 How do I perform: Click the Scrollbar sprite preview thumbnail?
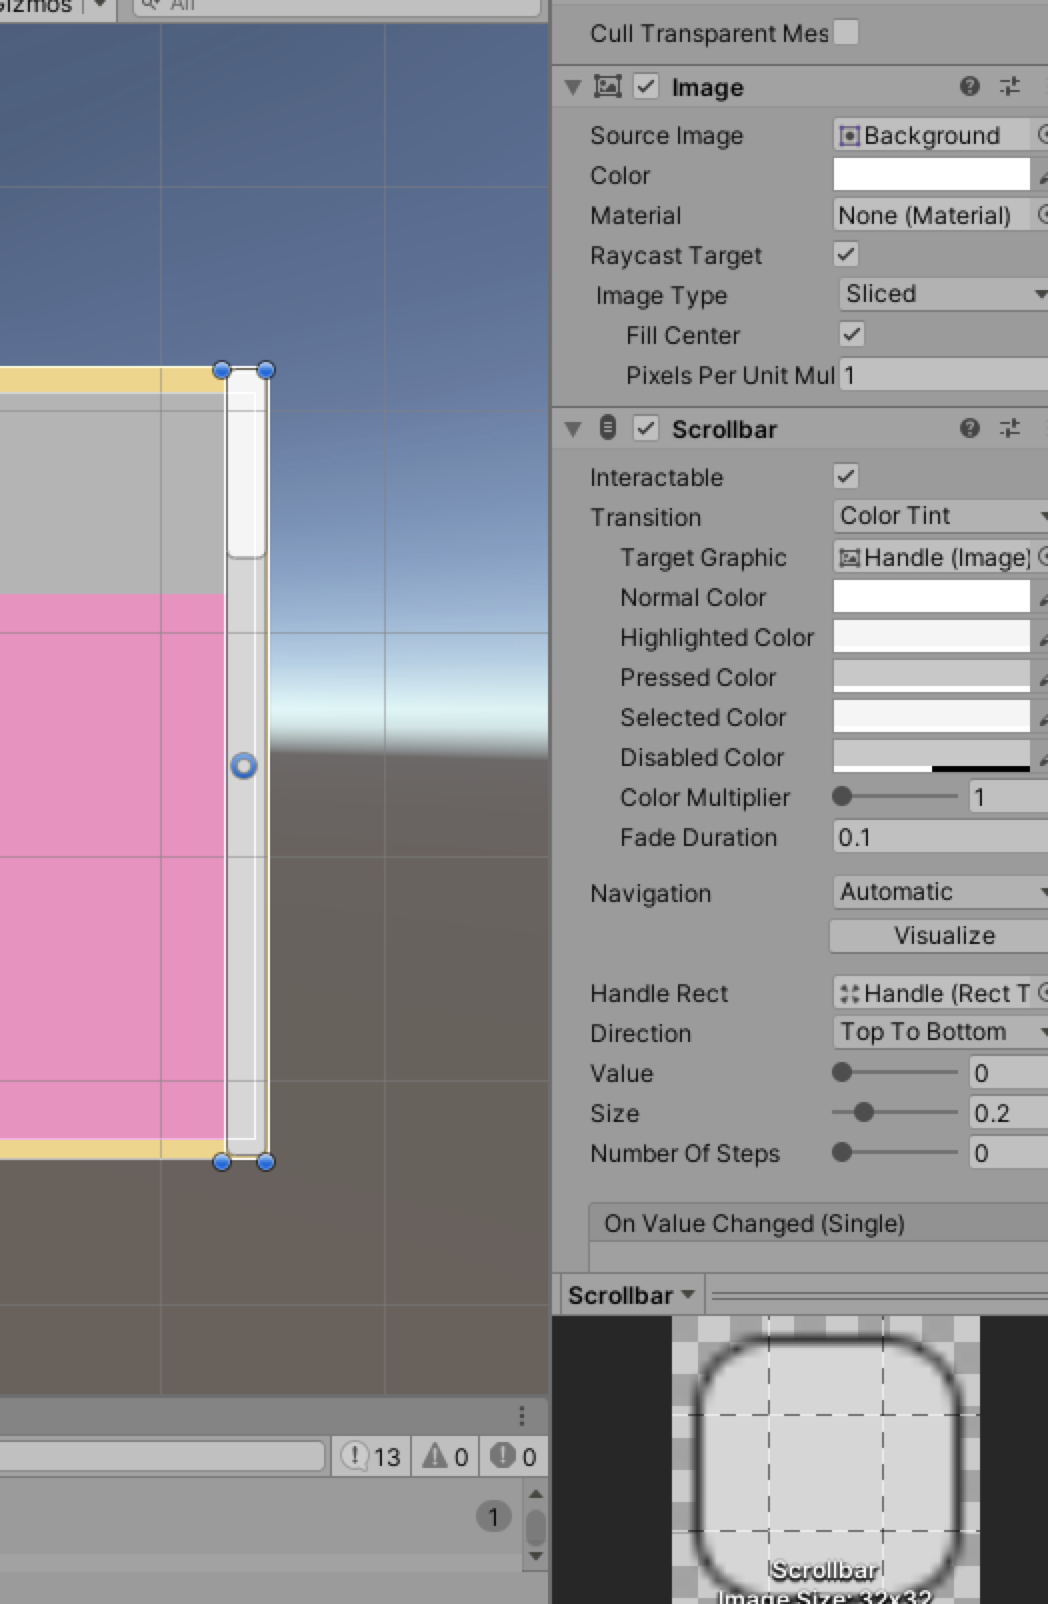[x=826, y=1460]
